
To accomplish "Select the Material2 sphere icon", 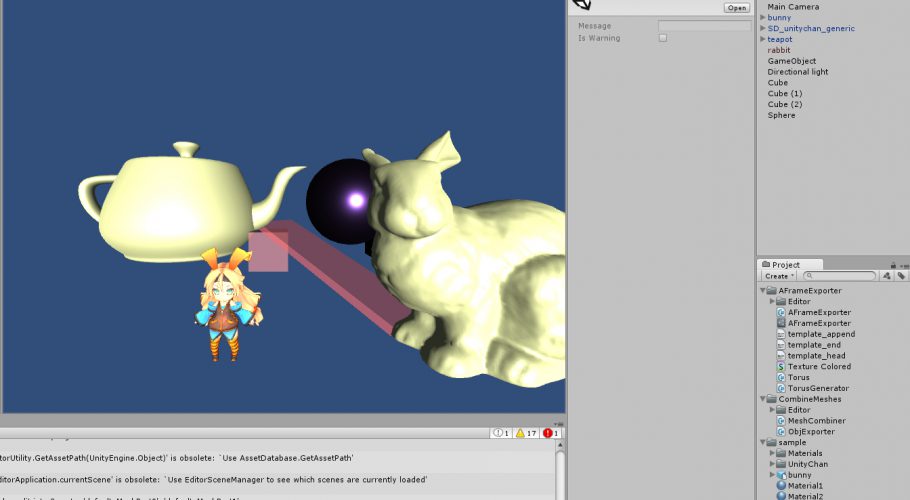I will click(x=781, y=497).
